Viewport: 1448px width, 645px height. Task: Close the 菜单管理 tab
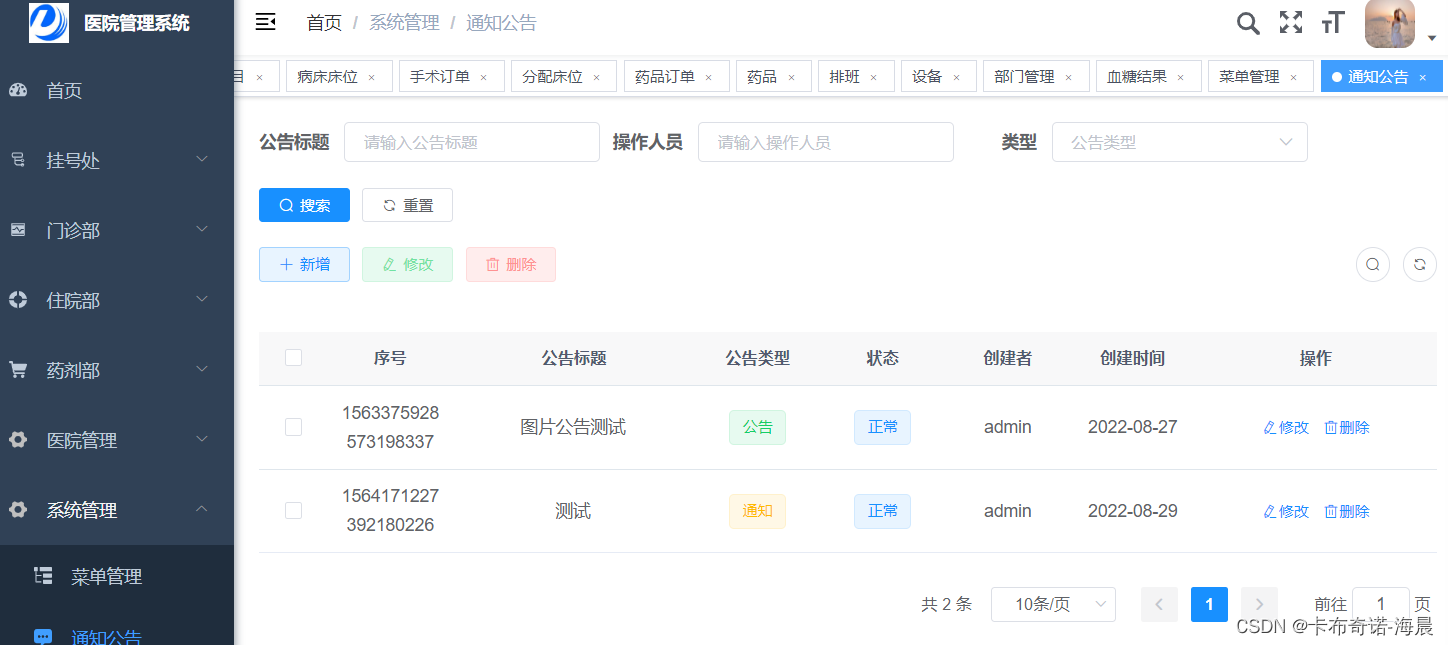[1293, 77]
